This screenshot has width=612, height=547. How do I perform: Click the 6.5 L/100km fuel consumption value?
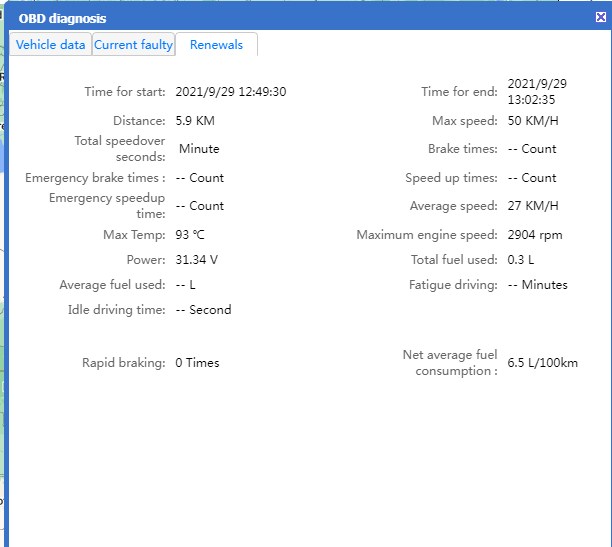coord(542,363)
